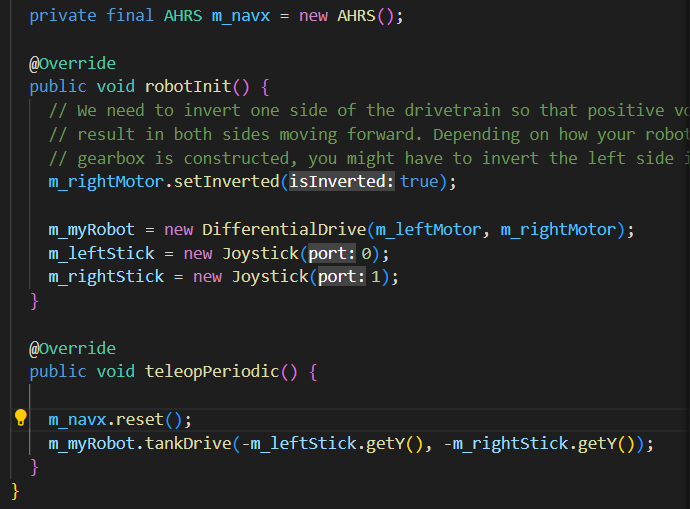Screen dimensions: 690x509
Task: Click closing brace of robotInit method
Action: 34,301
